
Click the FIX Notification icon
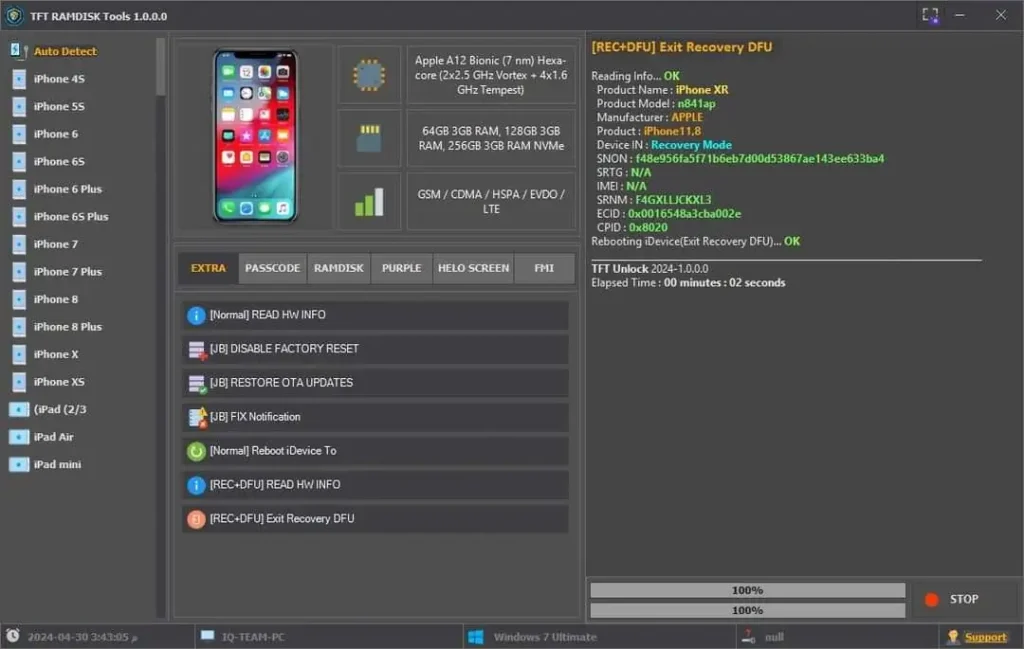point(196,417)
